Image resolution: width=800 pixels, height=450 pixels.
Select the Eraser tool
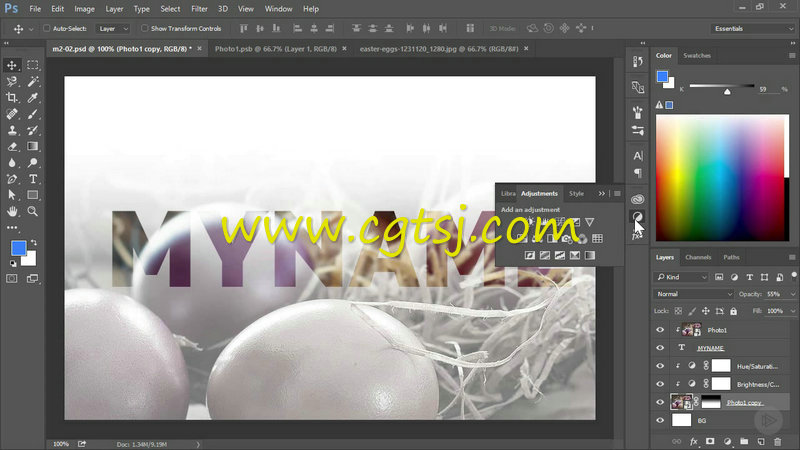[x=12, y=146]
